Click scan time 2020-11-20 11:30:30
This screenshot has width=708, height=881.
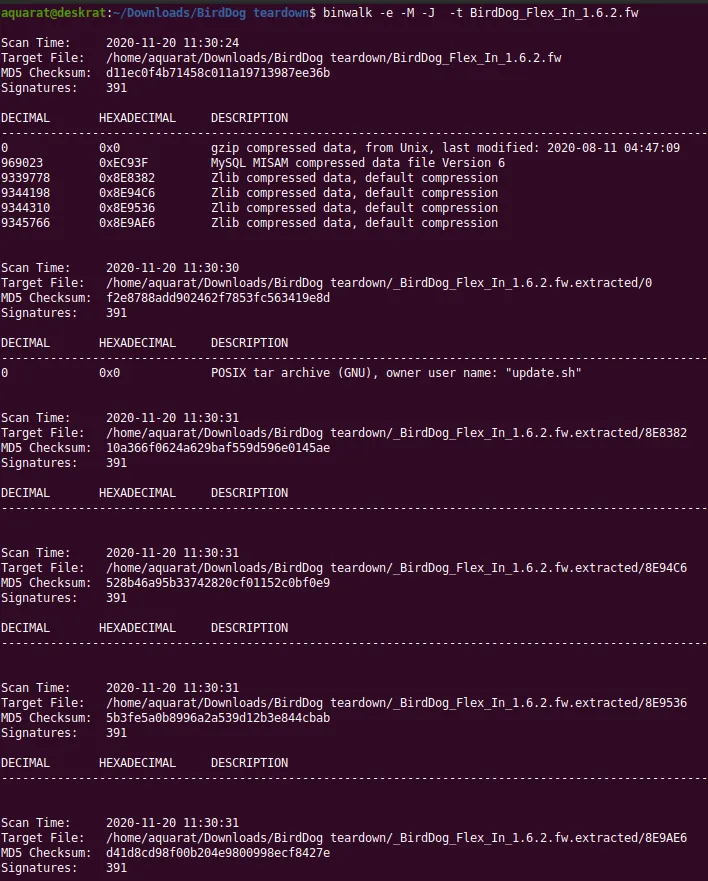click(173, 268)
